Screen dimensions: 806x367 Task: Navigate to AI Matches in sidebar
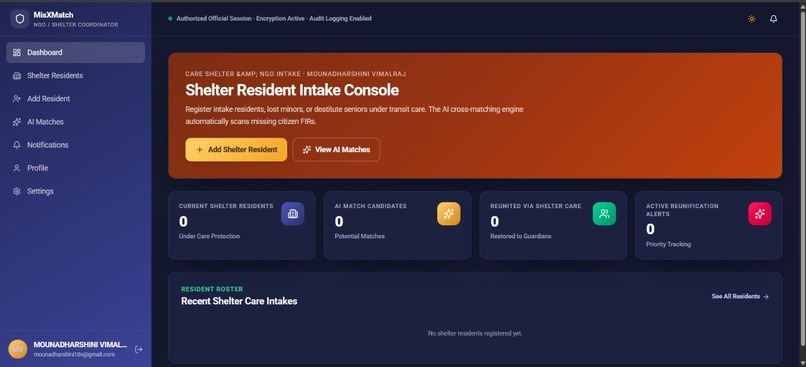pyautogui.click(x=76, y=122)
